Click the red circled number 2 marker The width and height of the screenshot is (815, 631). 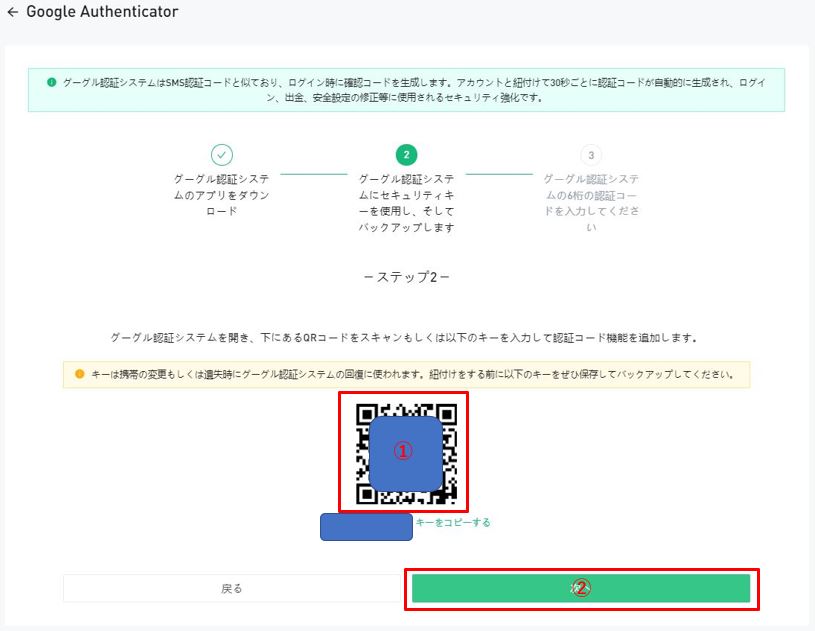pos(581,589)
